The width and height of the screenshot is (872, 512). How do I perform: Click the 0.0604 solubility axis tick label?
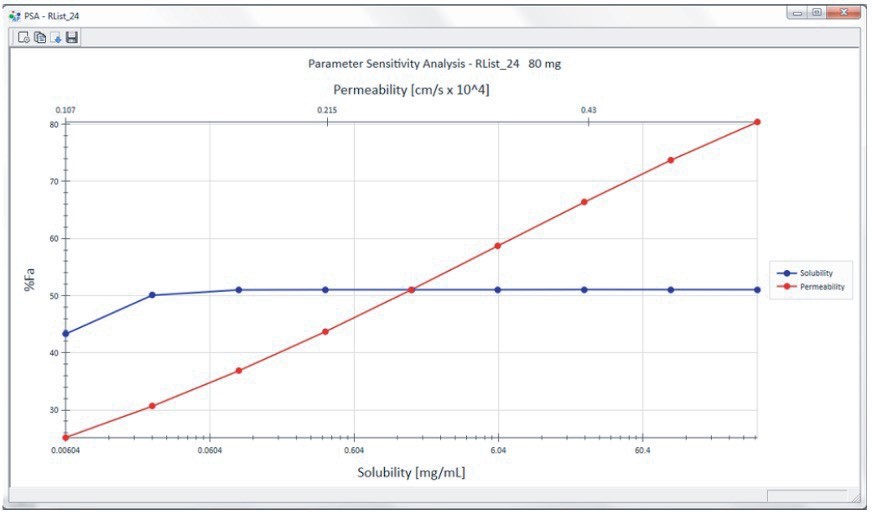[210, 450]
